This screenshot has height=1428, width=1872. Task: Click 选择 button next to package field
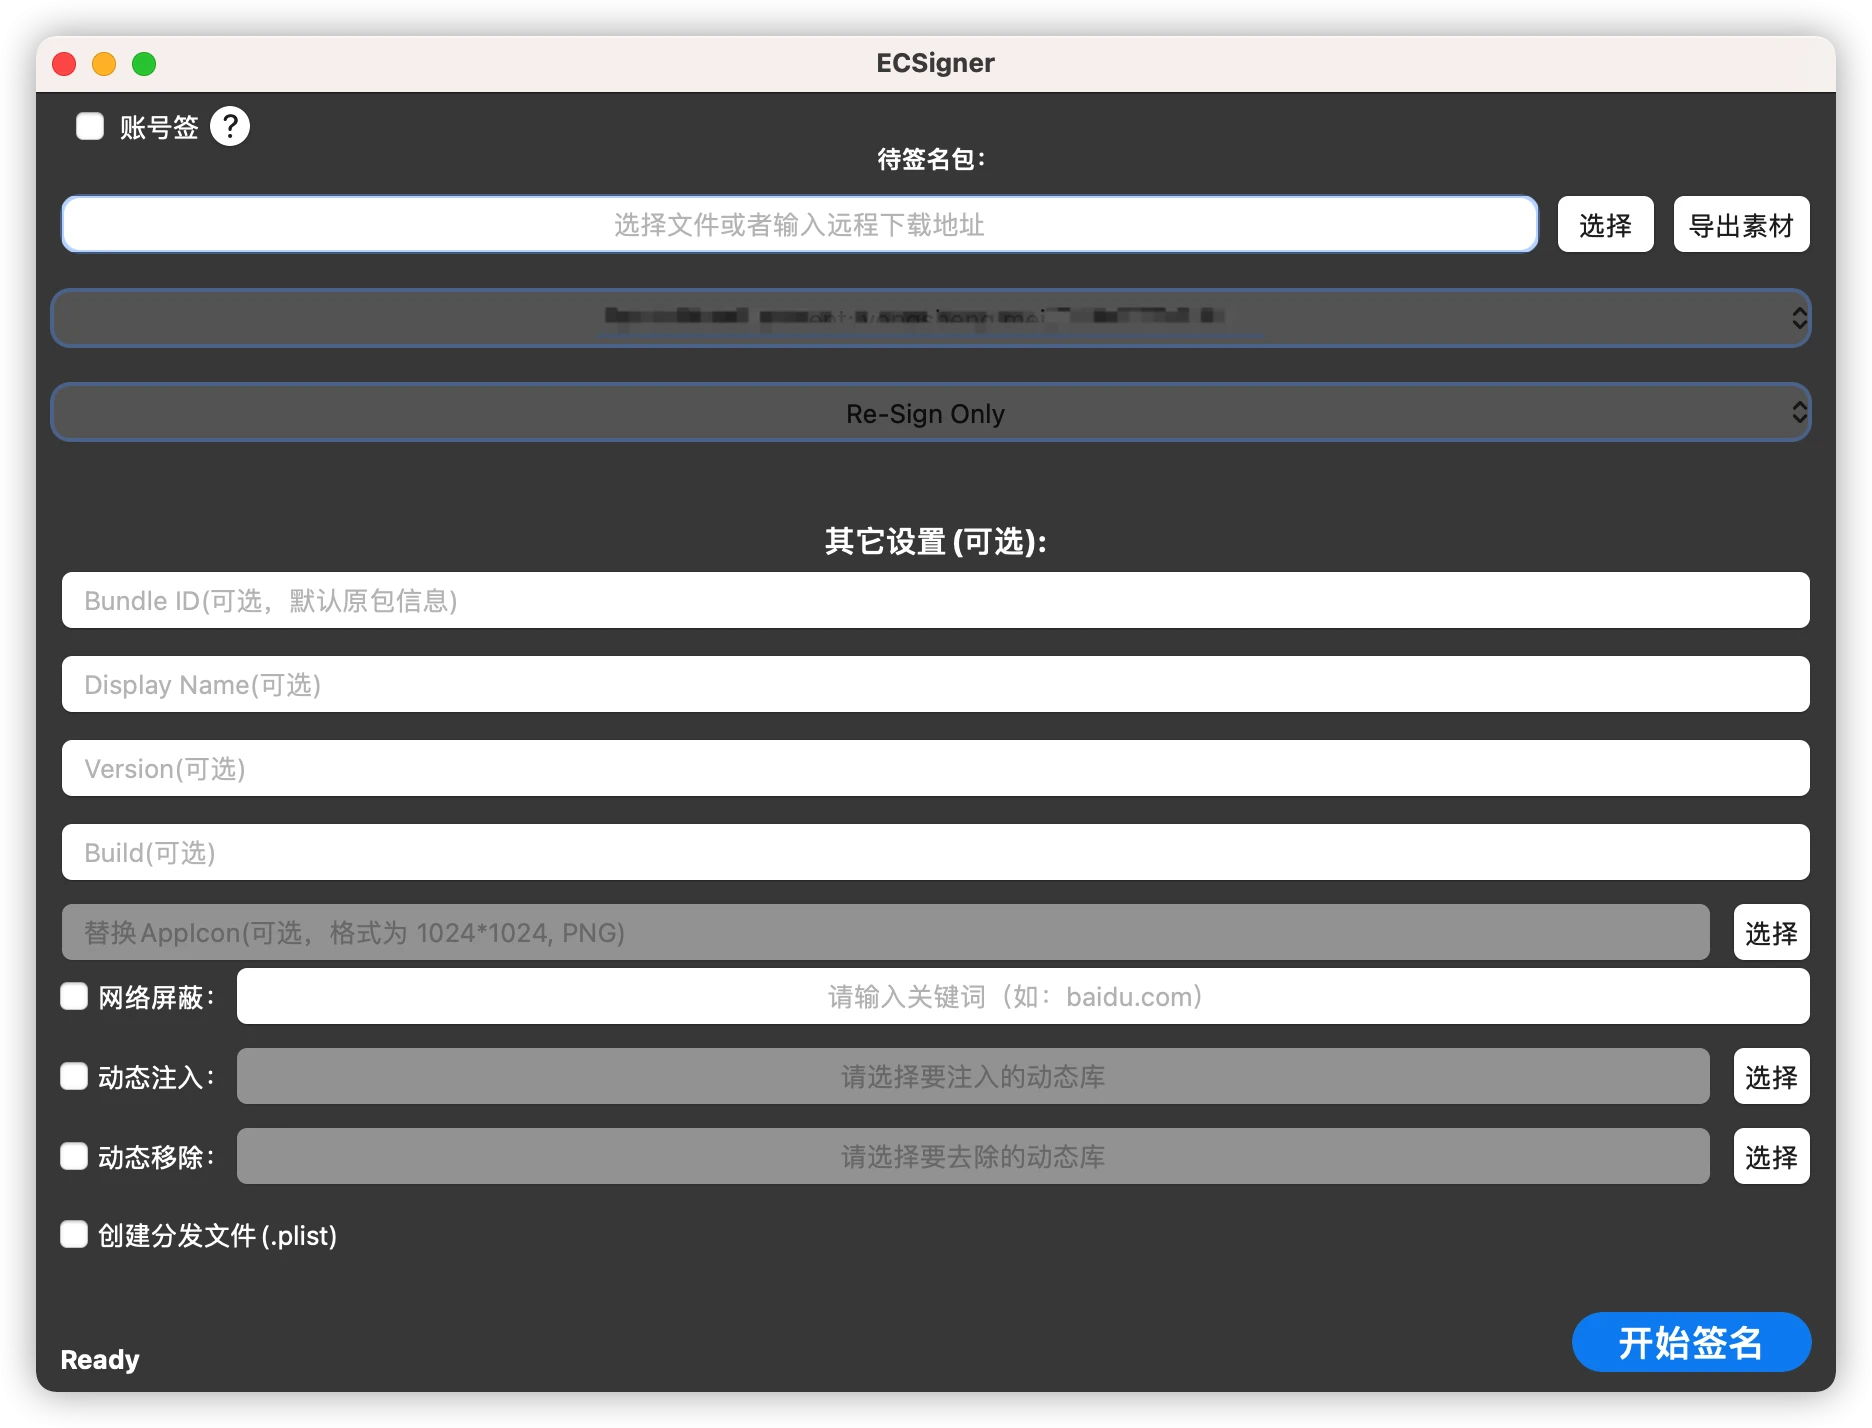click(x=1605, y=224)
